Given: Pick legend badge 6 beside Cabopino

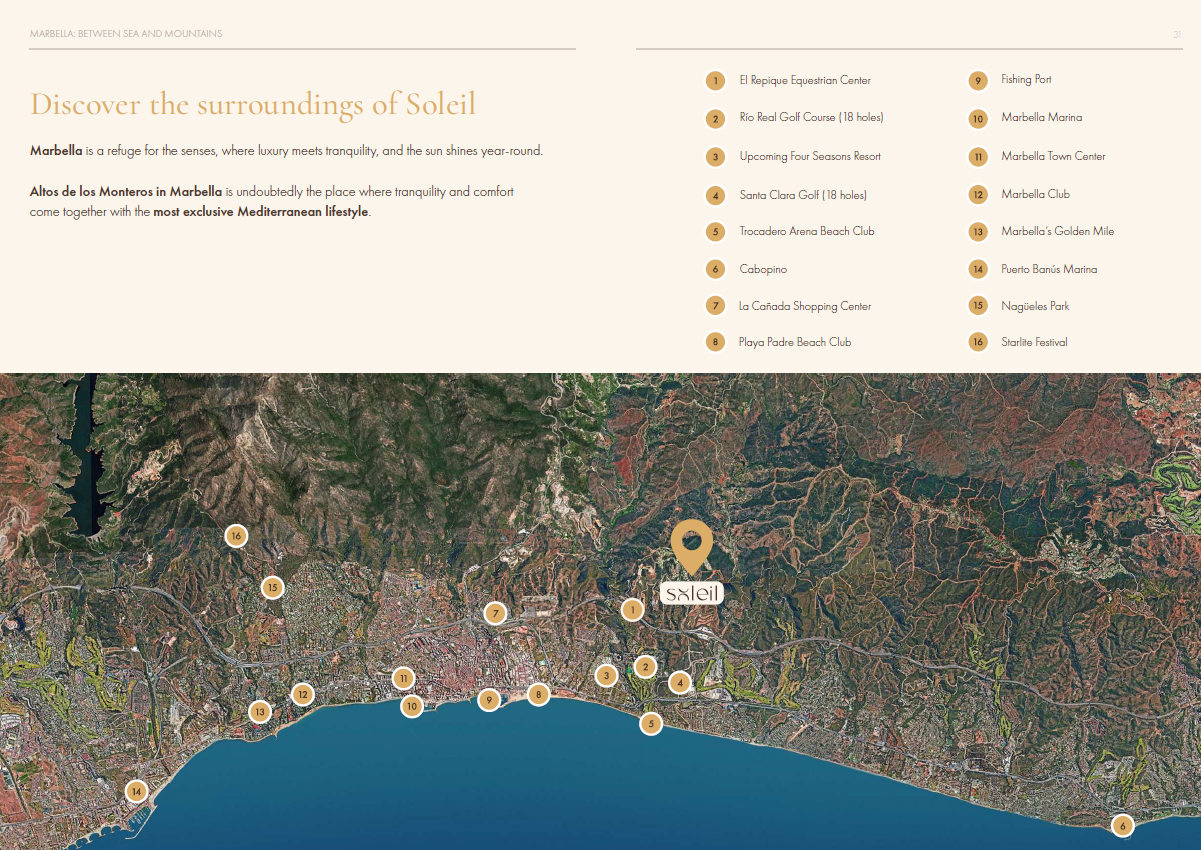Looking at the screenshot, I should tap(715, 269).
